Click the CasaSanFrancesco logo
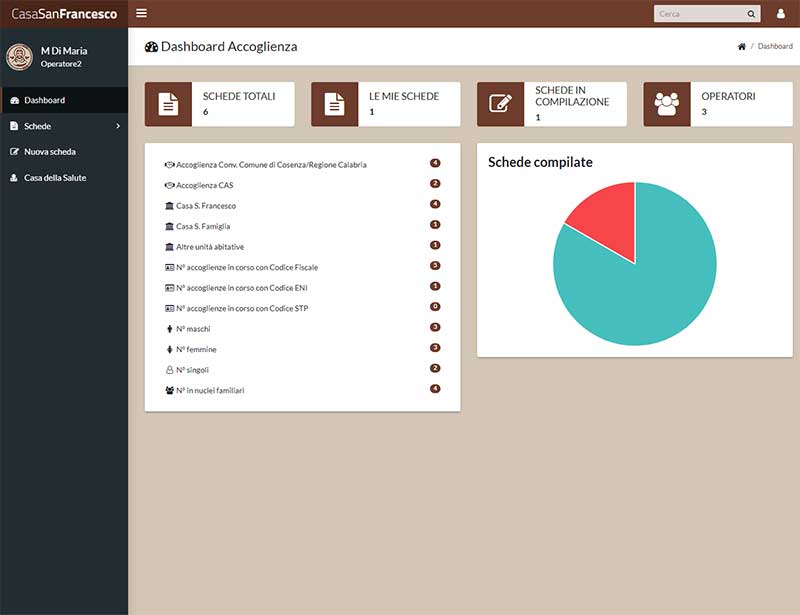 64,14
